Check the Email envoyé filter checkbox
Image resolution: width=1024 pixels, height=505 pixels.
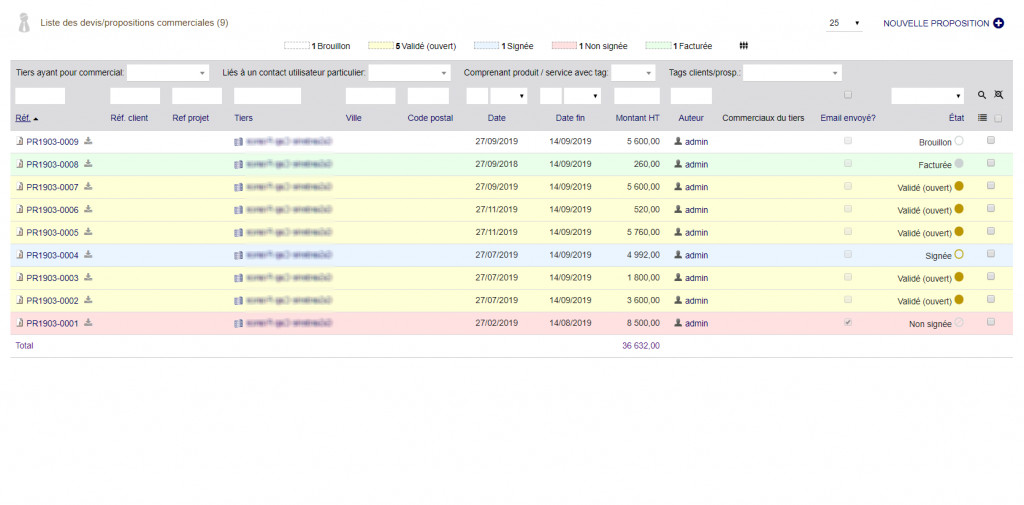[x=848, y=95]
